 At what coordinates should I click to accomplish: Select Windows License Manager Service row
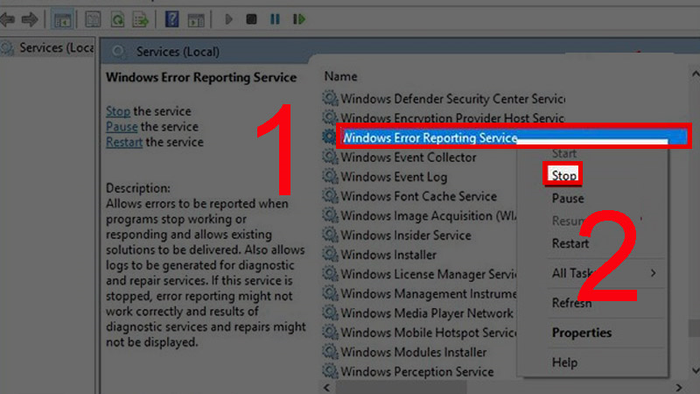click(419, 274)
